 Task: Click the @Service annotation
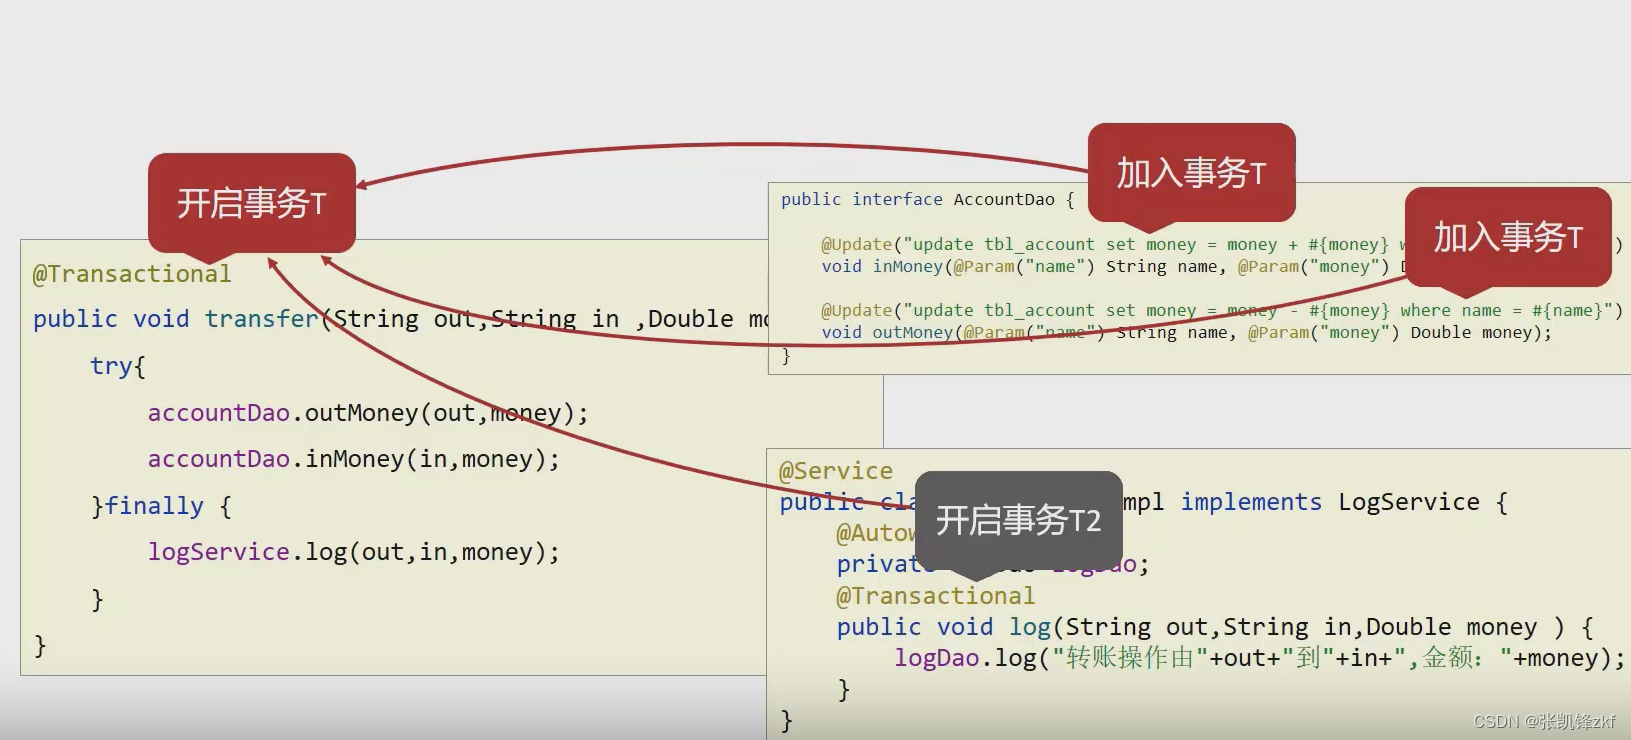pyautogui.click(x=836, y=471)
